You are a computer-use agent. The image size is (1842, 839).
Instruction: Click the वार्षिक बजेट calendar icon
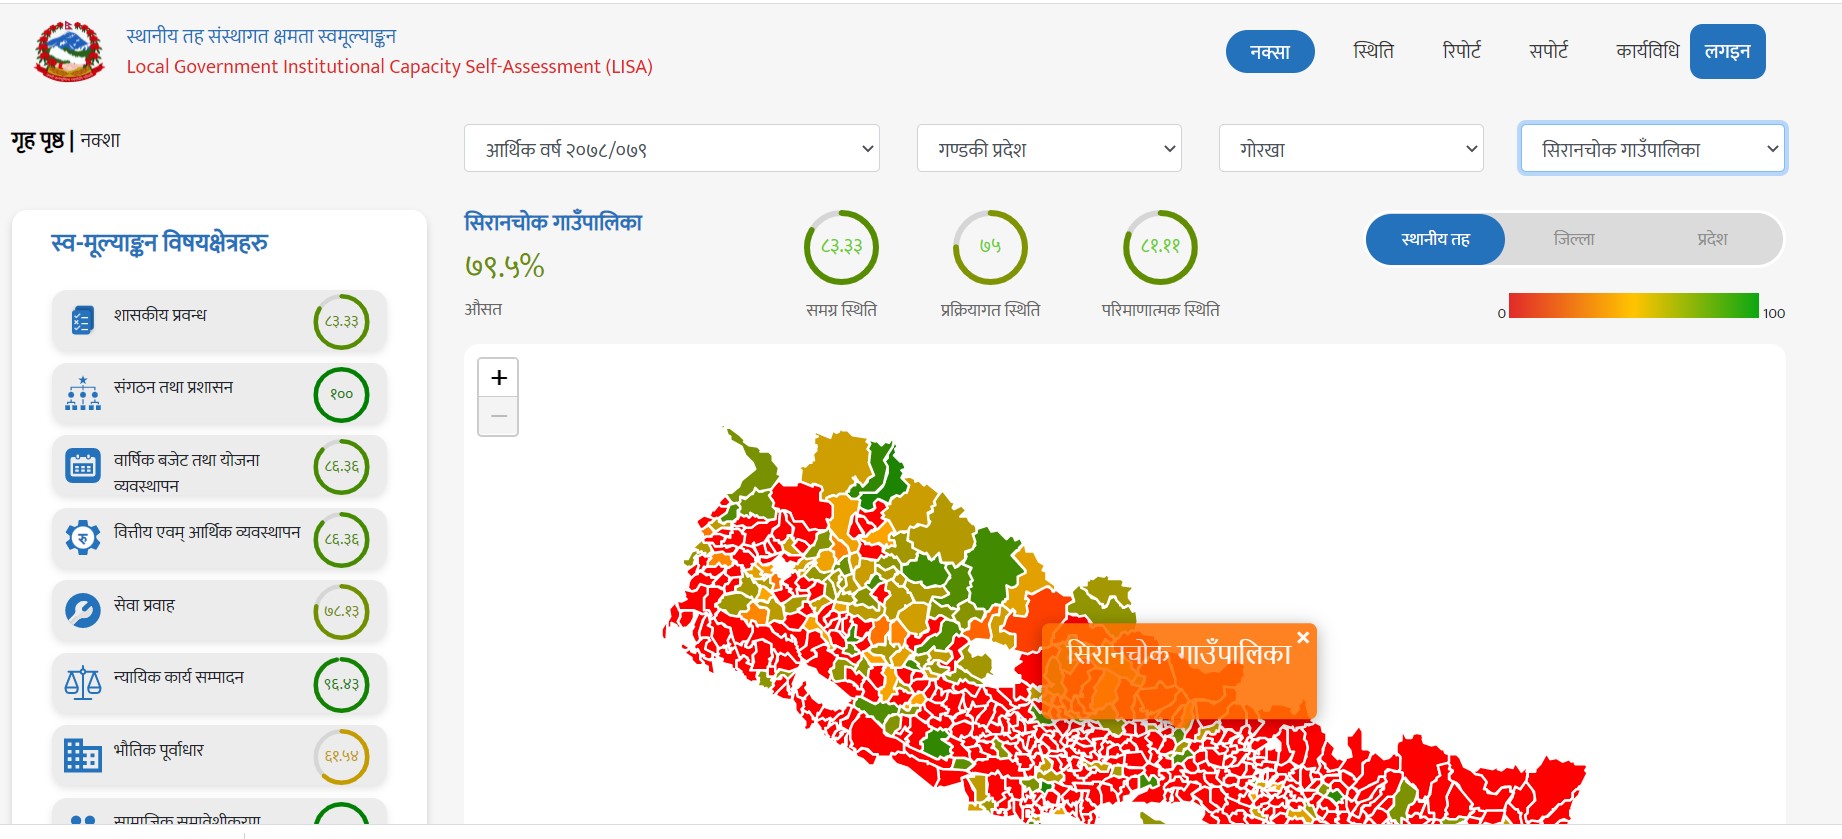pos(83,466)
